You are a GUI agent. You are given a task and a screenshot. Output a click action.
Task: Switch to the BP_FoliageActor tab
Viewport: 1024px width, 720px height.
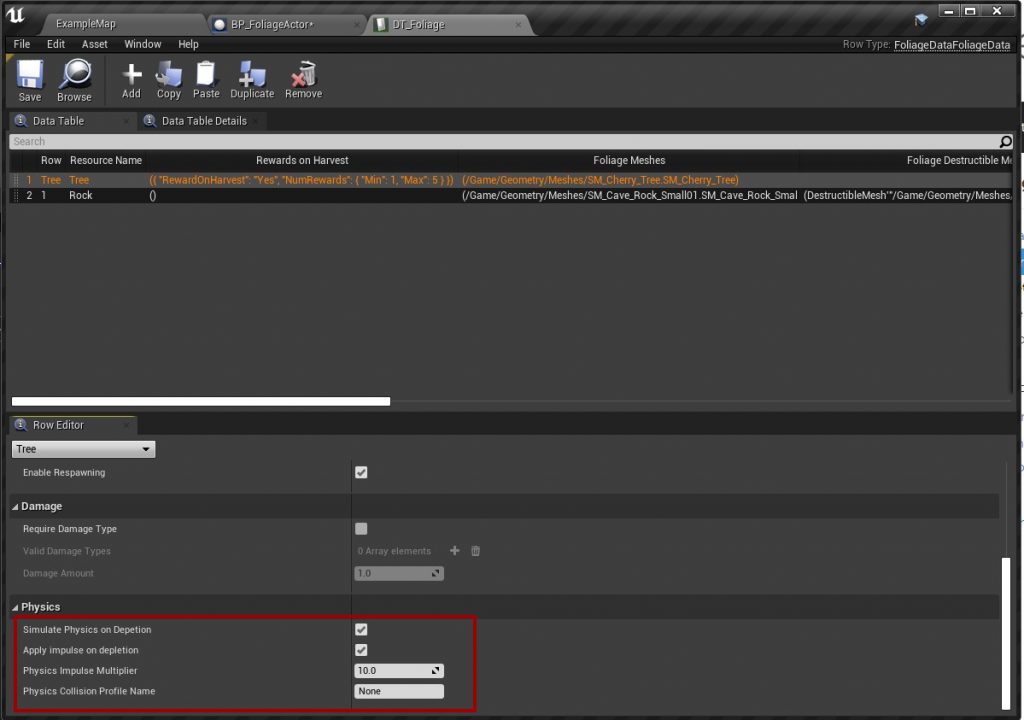pyautogui.click(x=272, y=24)
